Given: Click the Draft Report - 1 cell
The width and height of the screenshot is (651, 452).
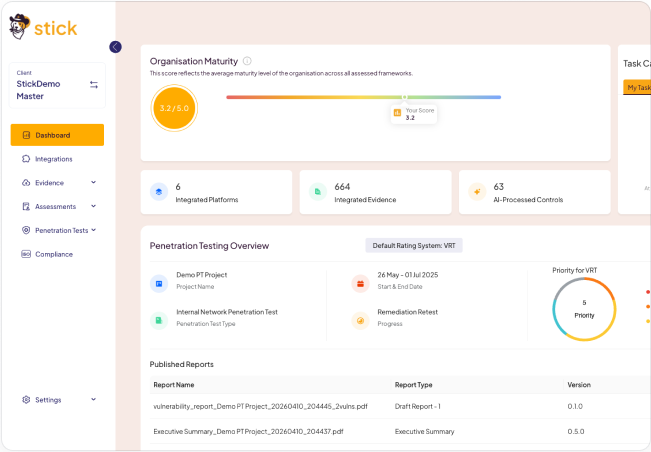Looking at the screenshot, I should tap(418, 406).
